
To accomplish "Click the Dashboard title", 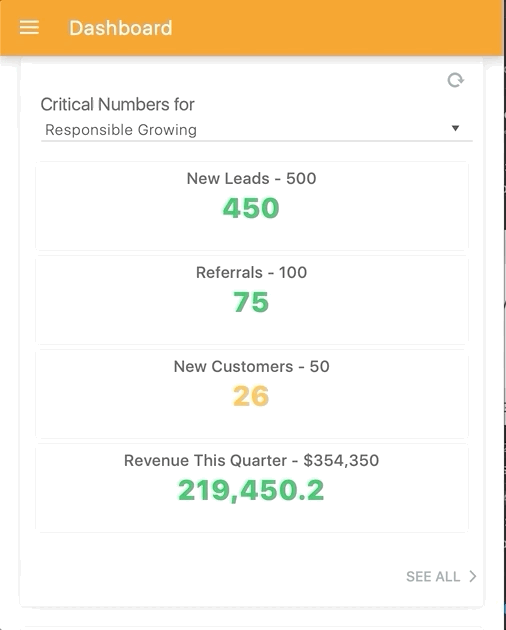I will 121,28.
